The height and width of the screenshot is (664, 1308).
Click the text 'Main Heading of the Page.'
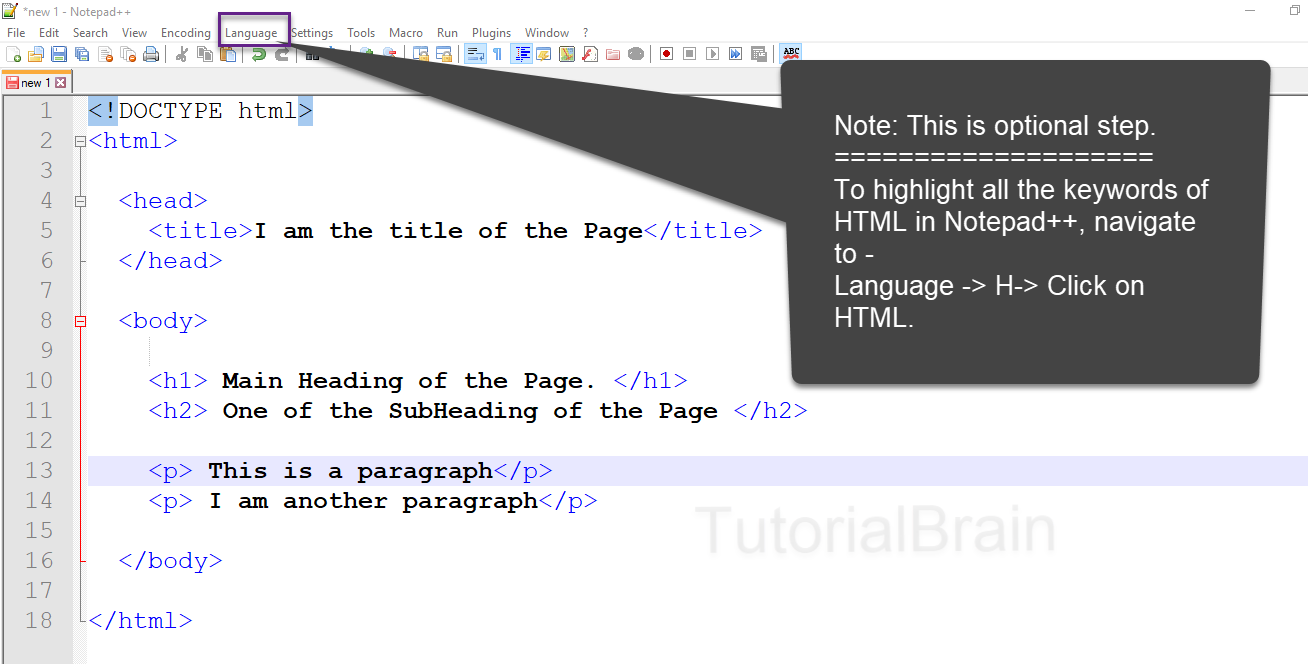[x=409, y=381]
